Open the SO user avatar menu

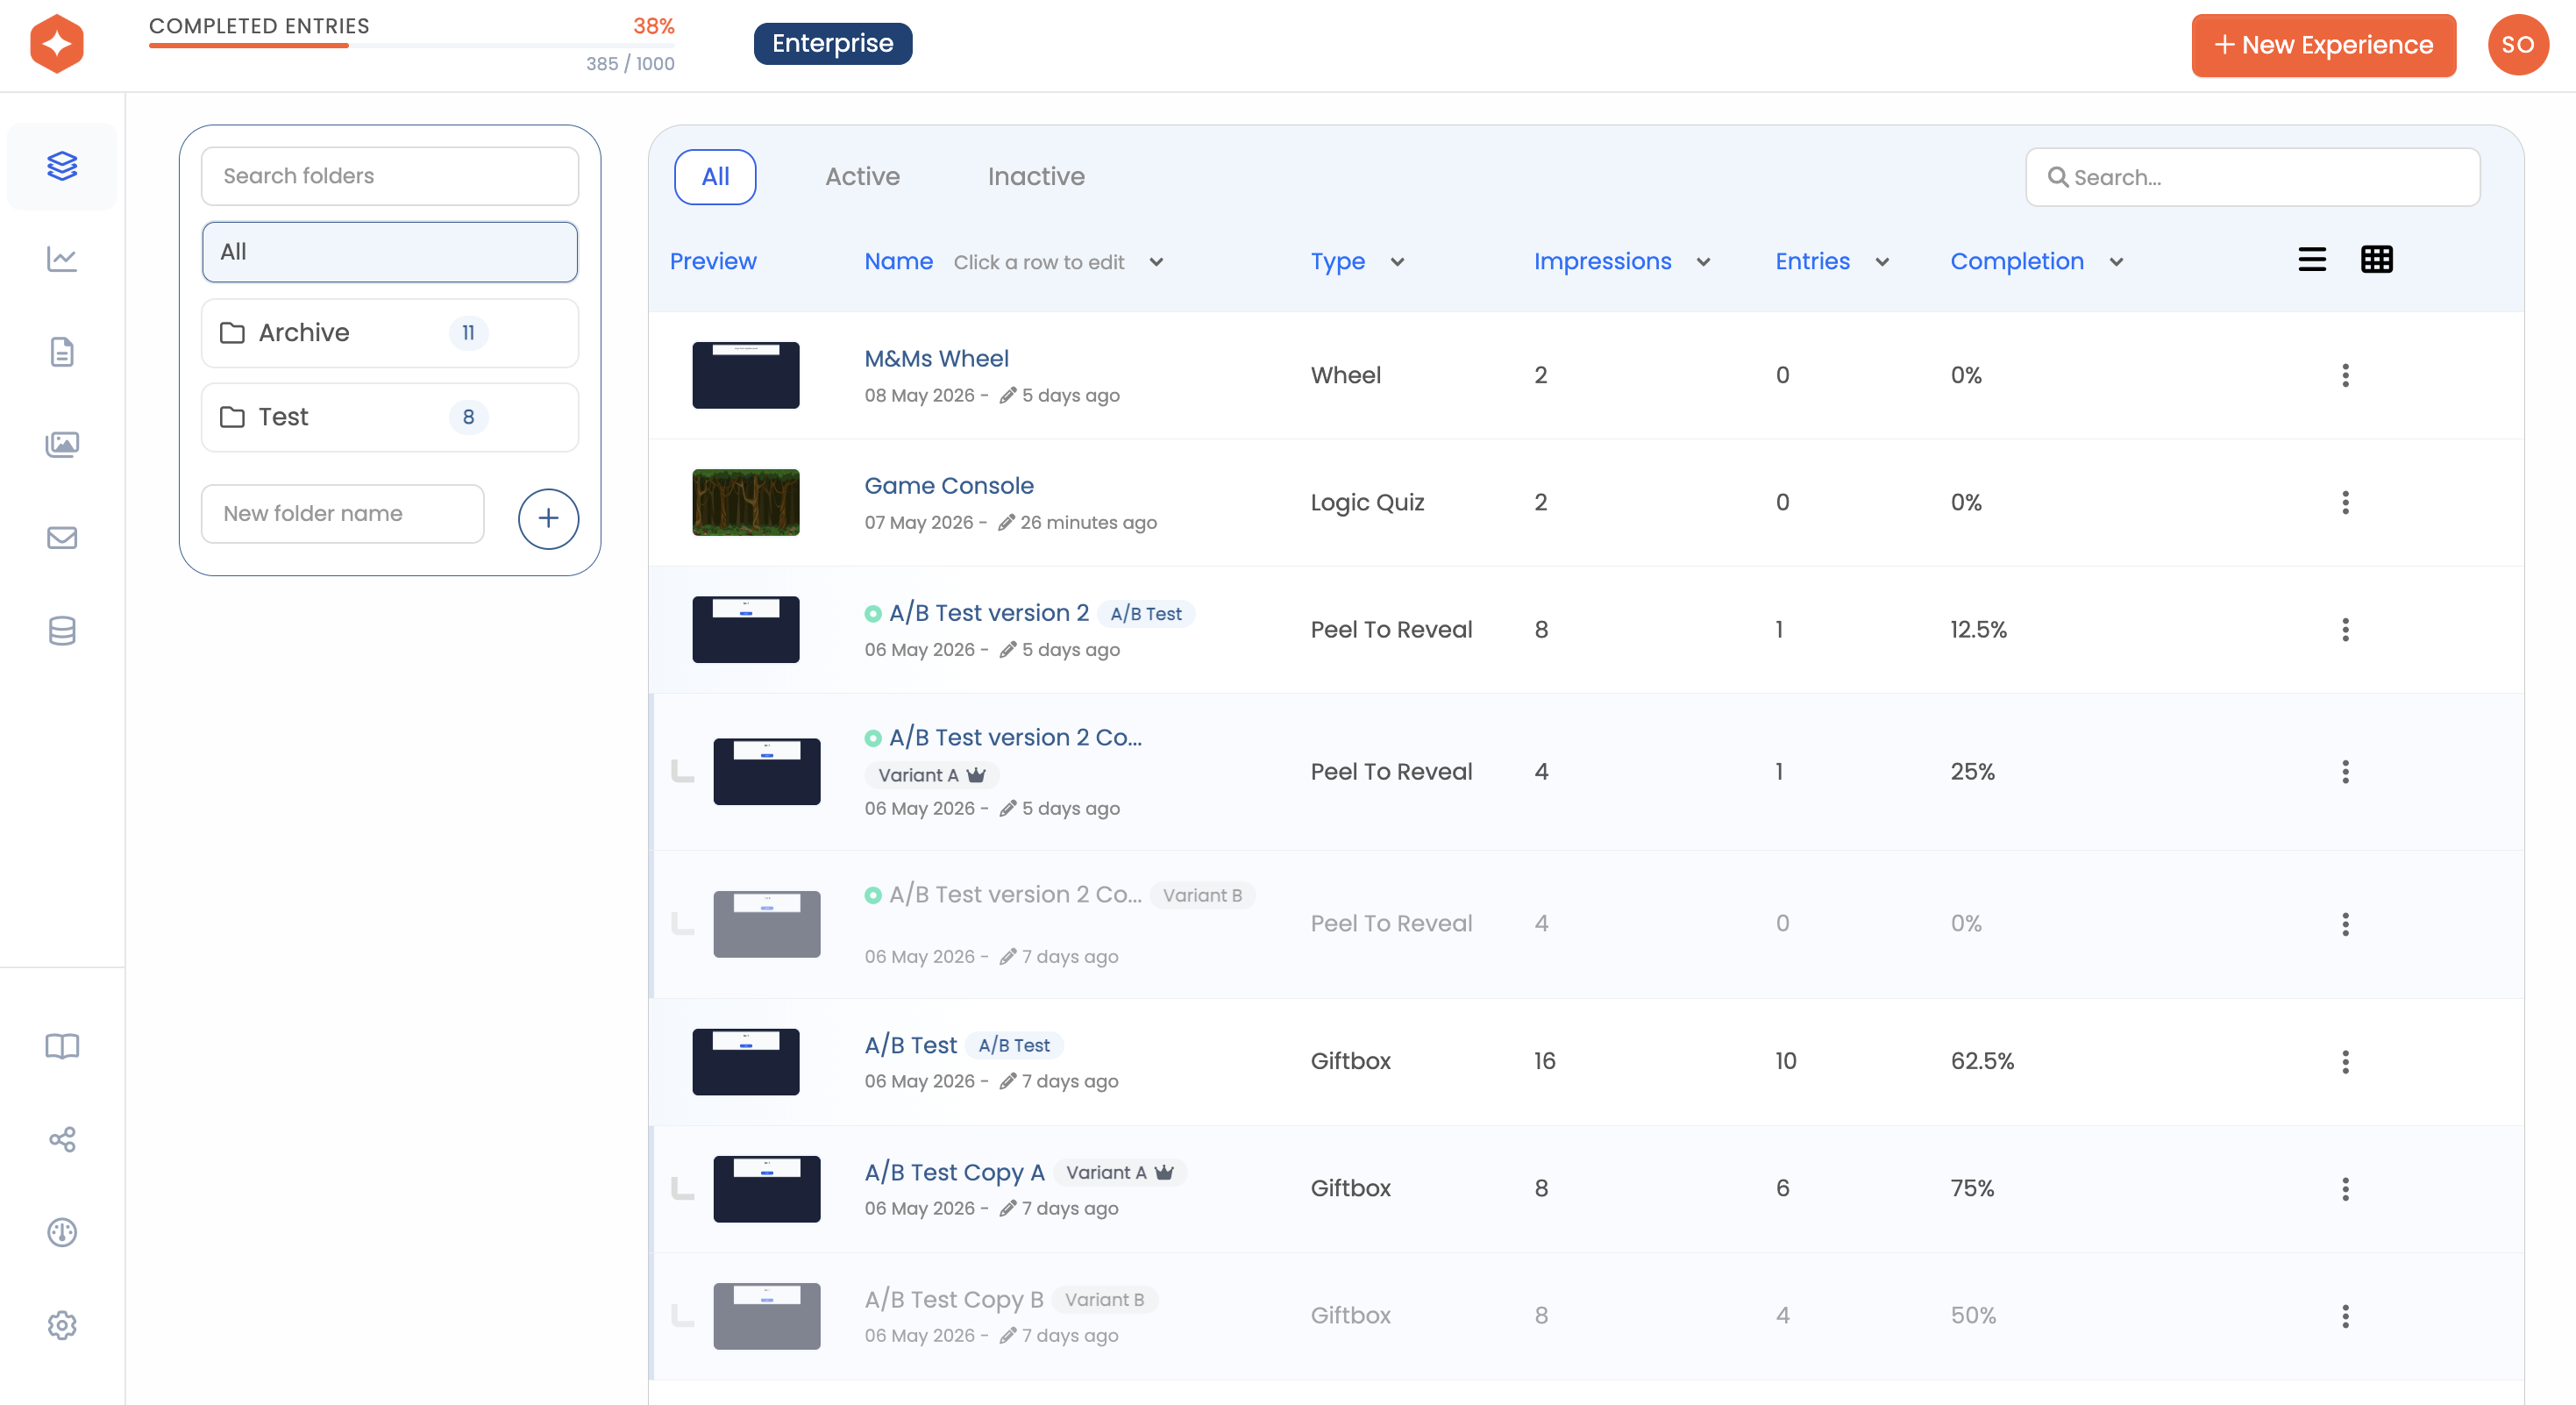point(2517,45)
